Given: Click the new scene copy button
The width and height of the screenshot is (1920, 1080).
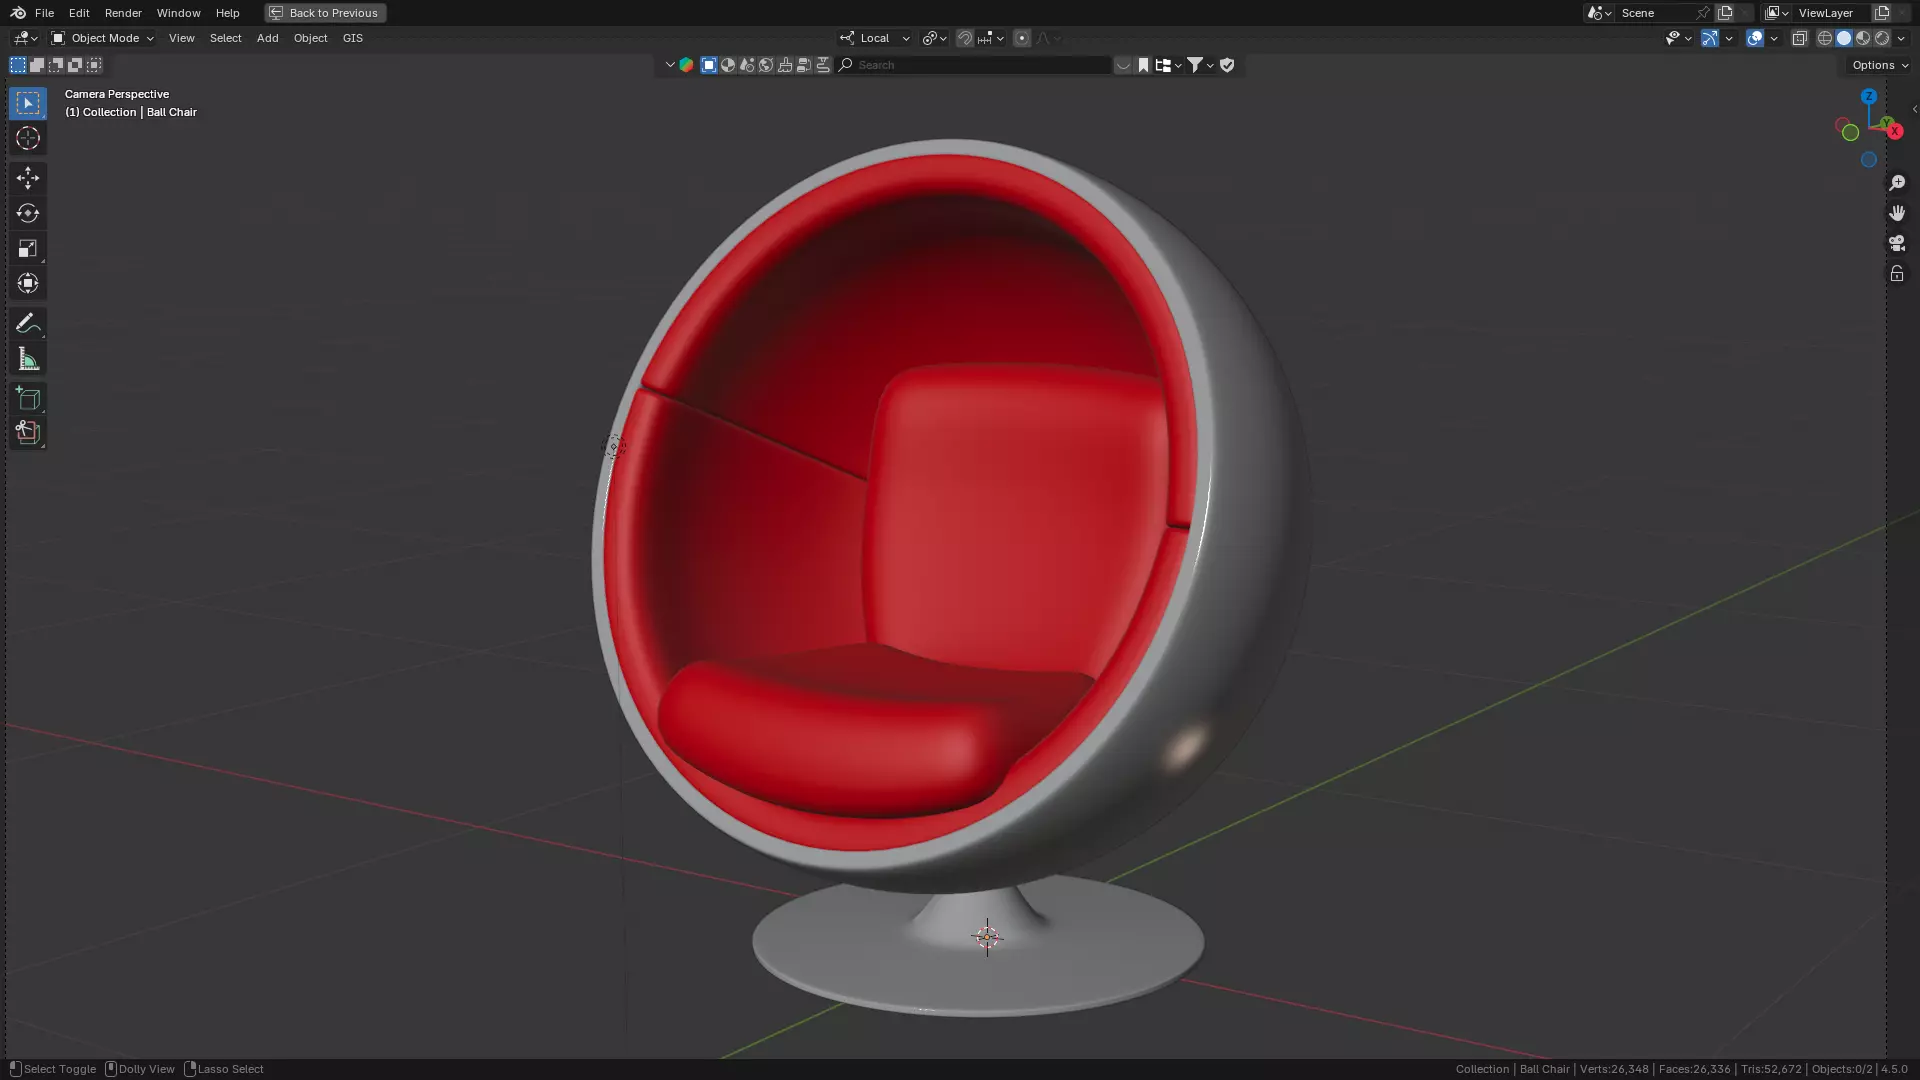Looking at the screenshot, I should (1725, 13).
